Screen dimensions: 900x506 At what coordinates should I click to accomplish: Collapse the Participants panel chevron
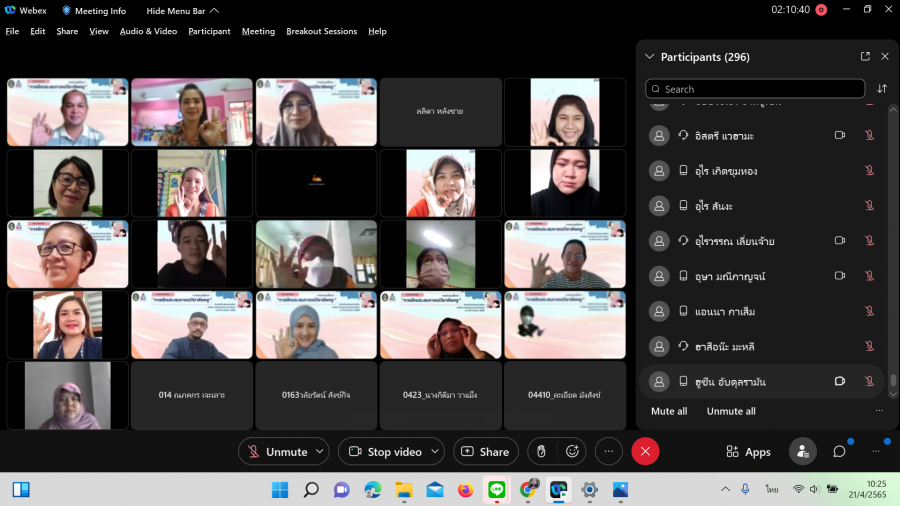tap(650, 57)
